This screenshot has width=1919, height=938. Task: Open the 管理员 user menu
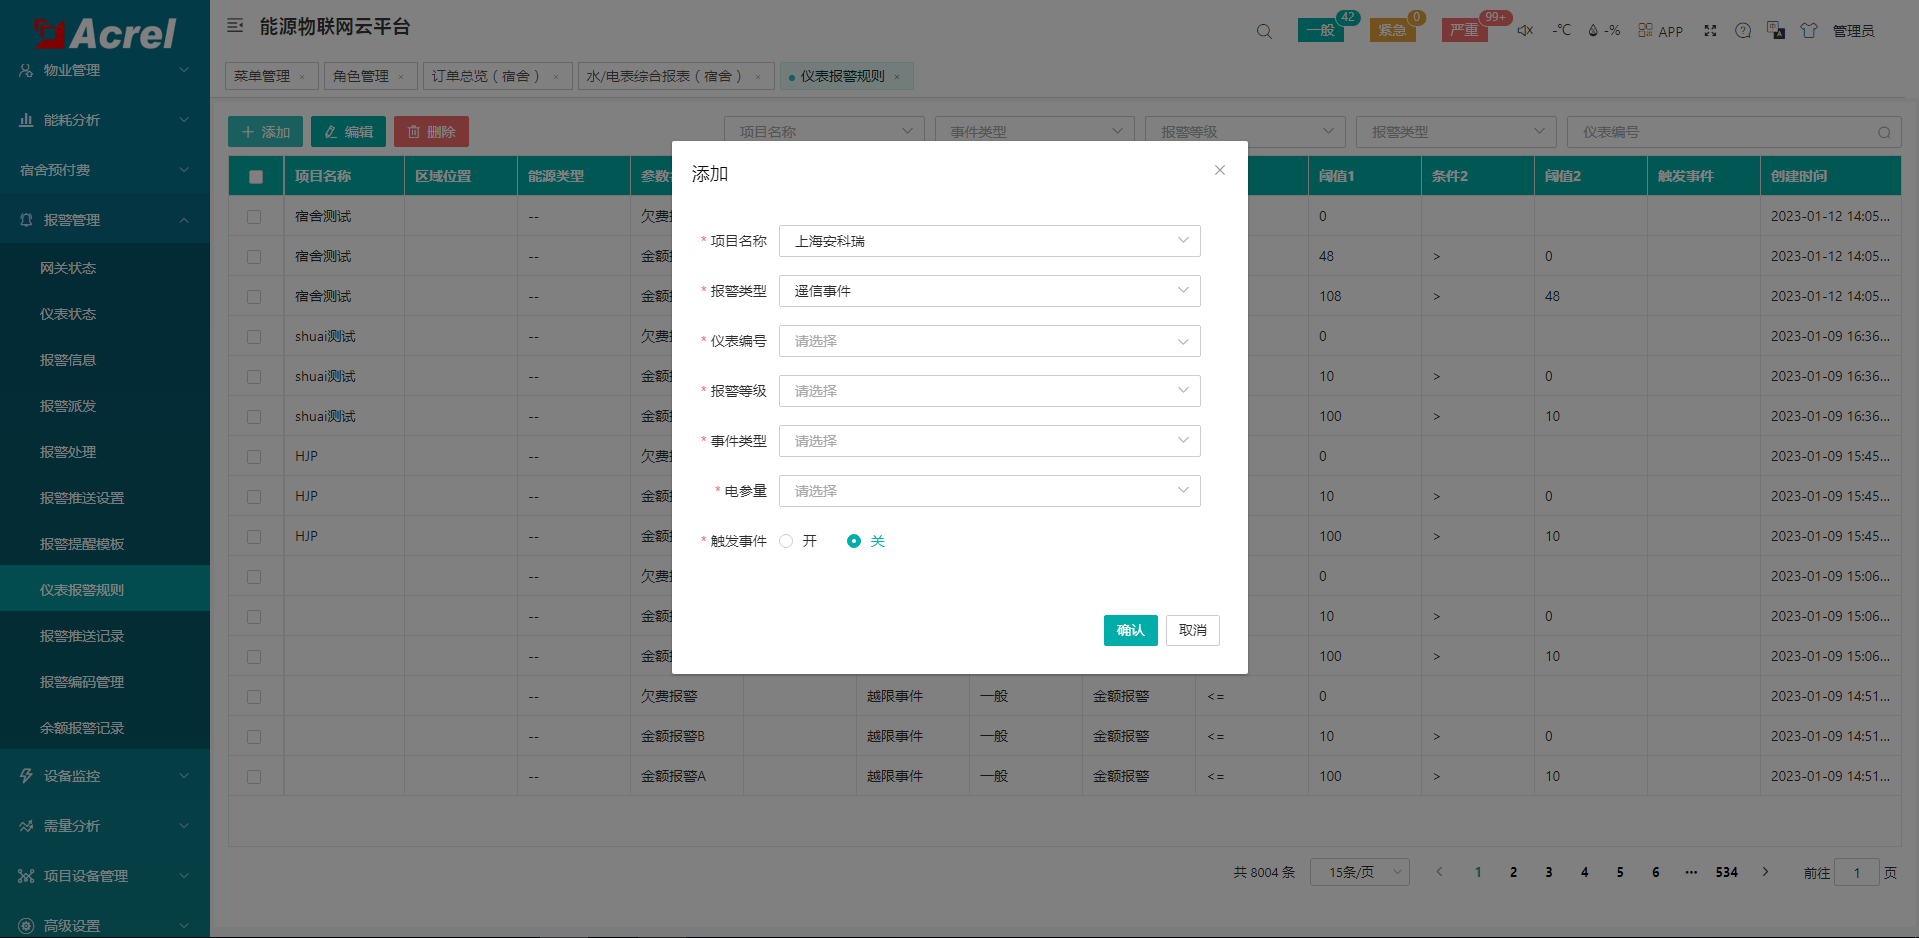[1853, 31]
